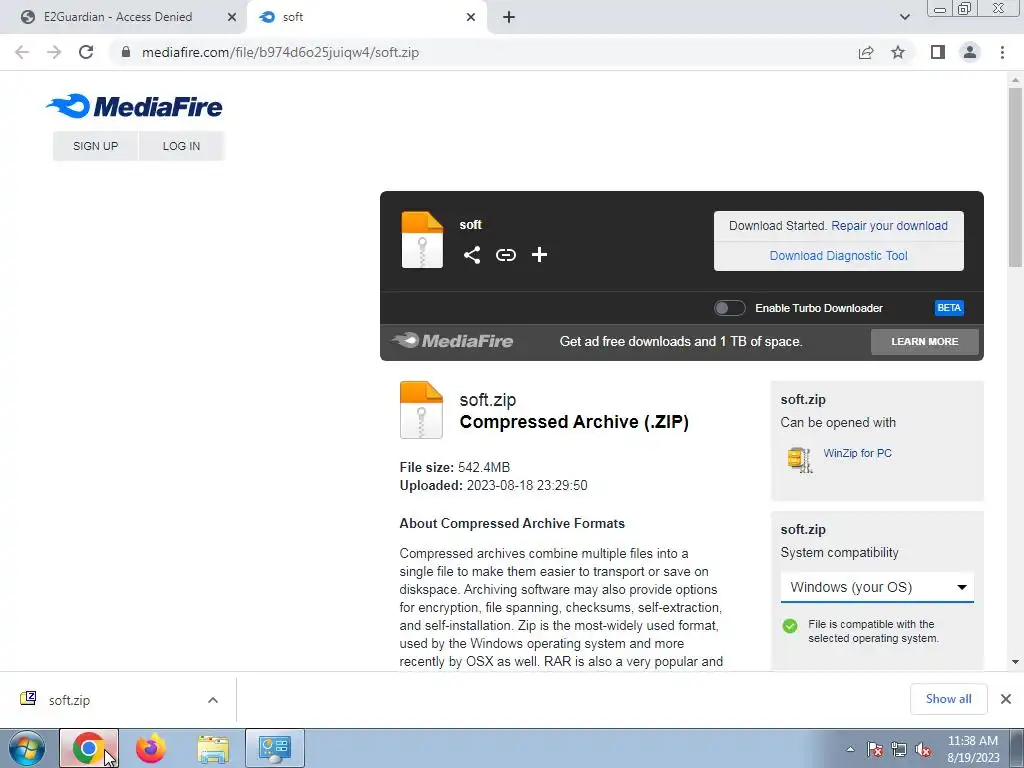Open the Chrome profile avatar
Viewport: 1024px width, 768px height.
point(970,52)
